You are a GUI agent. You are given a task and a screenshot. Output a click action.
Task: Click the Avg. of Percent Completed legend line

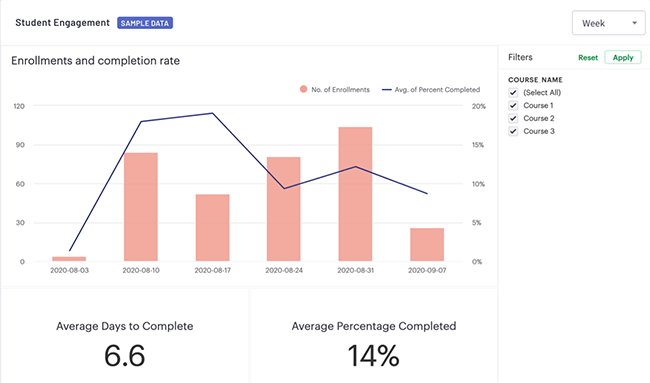(386, 90)
